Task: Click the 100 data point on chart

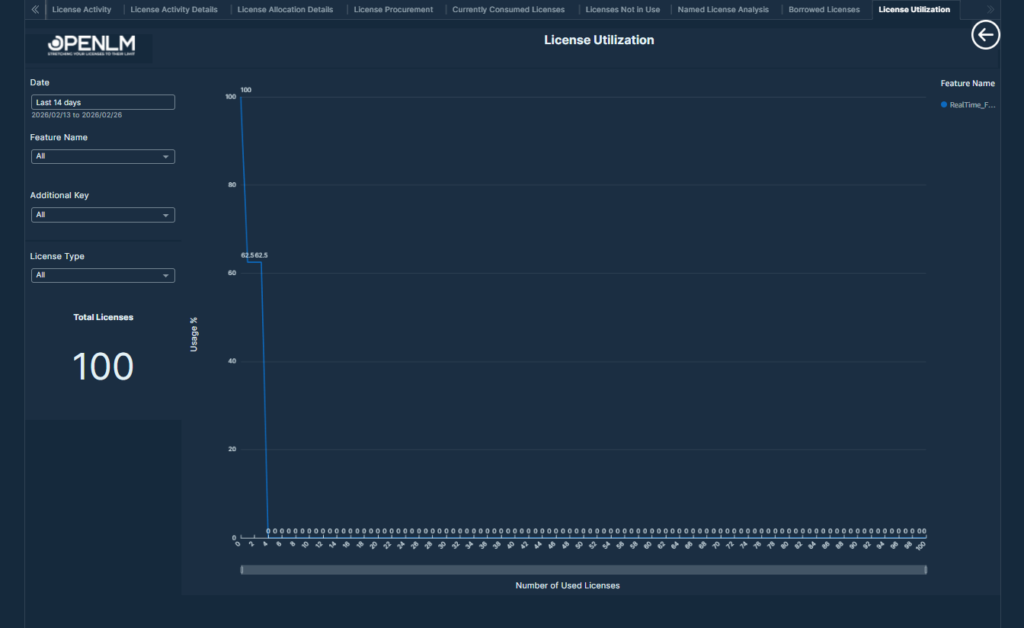Action: coord(241,97)
